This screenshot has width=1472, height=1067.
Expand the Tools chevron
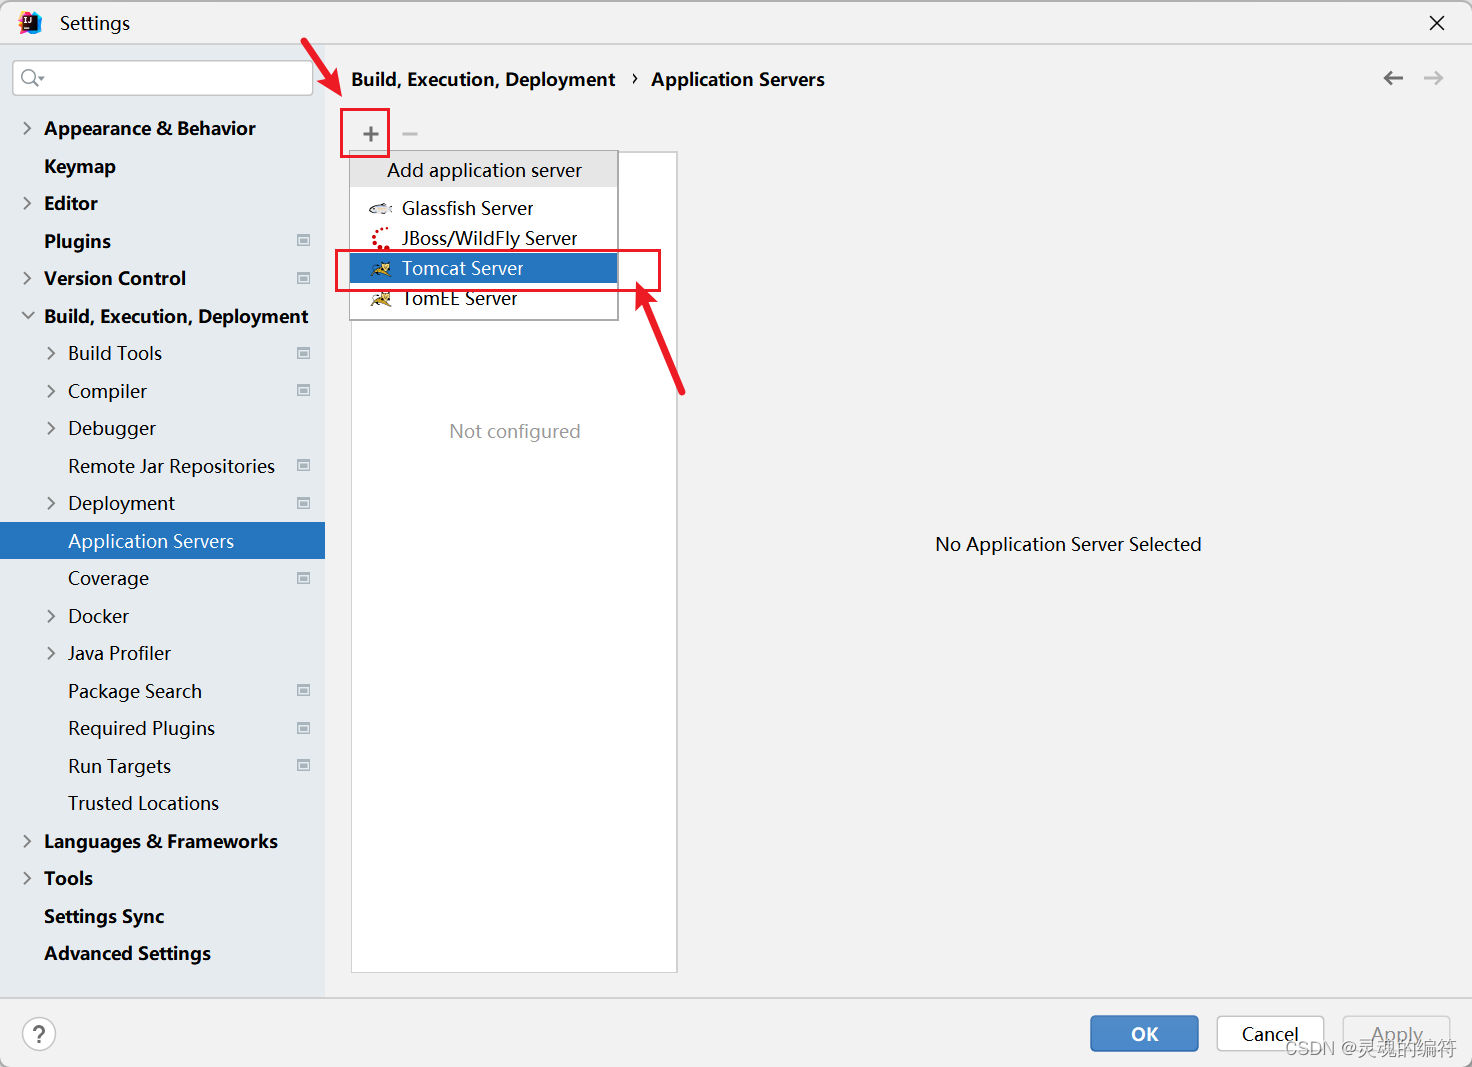coord(27,878)
